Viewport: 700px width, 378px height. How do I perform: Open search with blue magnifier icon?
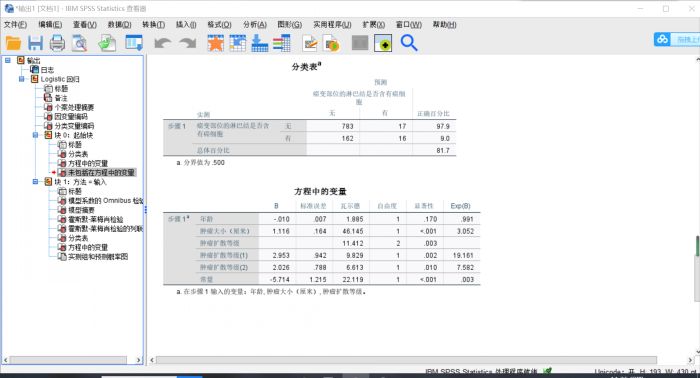point(408,43)
